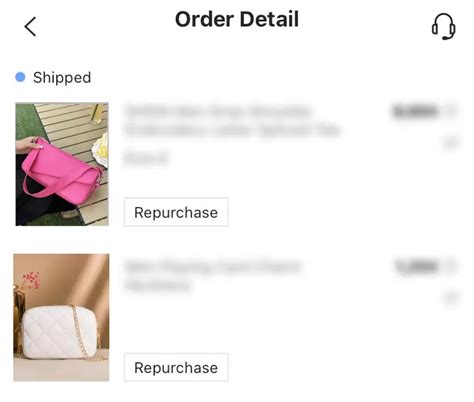Screen dimensions: 474x402
Task: Open the pink shoulder bag thumbnail
Action: [62, 164]
